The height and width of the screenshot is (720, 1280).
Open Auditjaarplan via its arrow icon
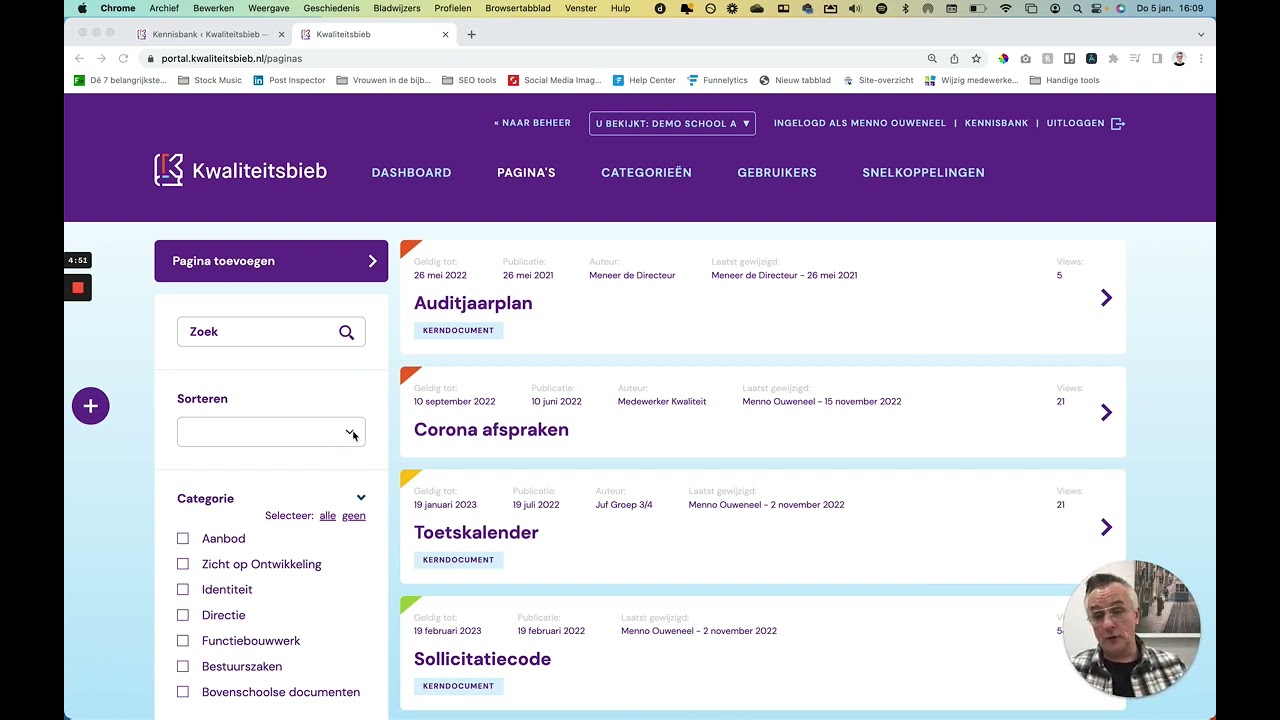[1106, 298]
